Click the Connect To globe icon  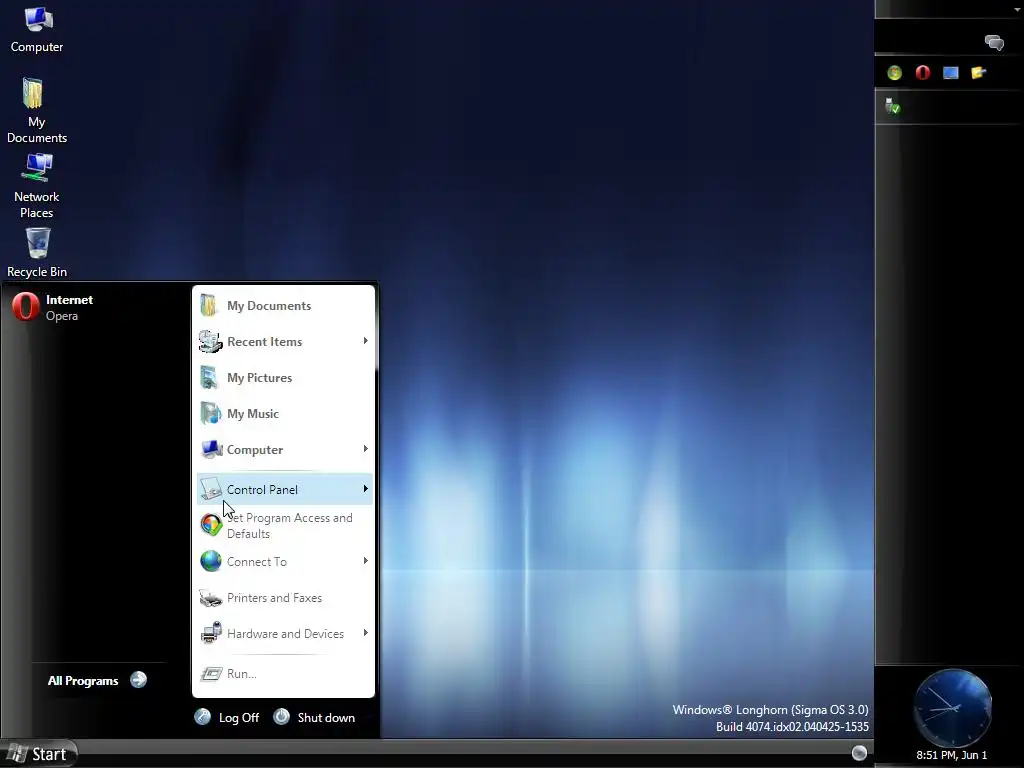point(211,561)
